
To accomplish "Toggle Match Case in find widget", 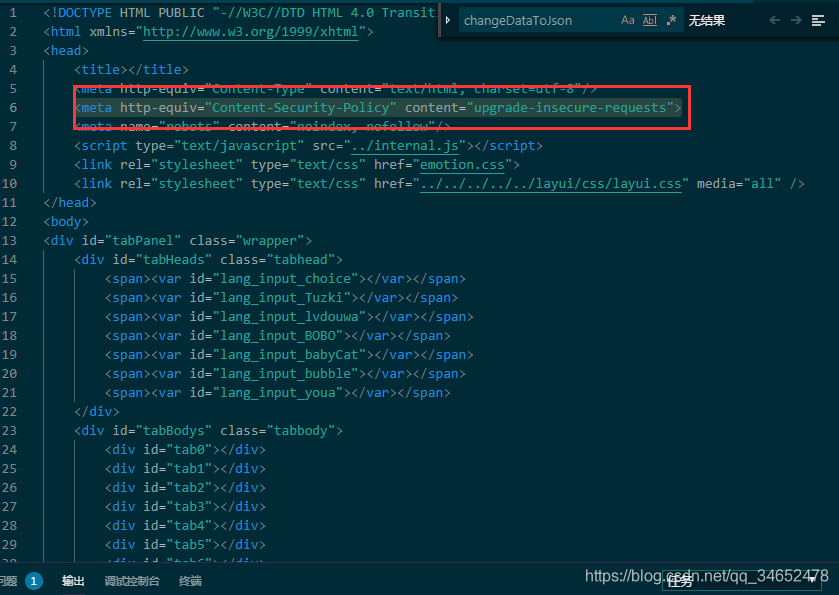I will tap(628, 20).
